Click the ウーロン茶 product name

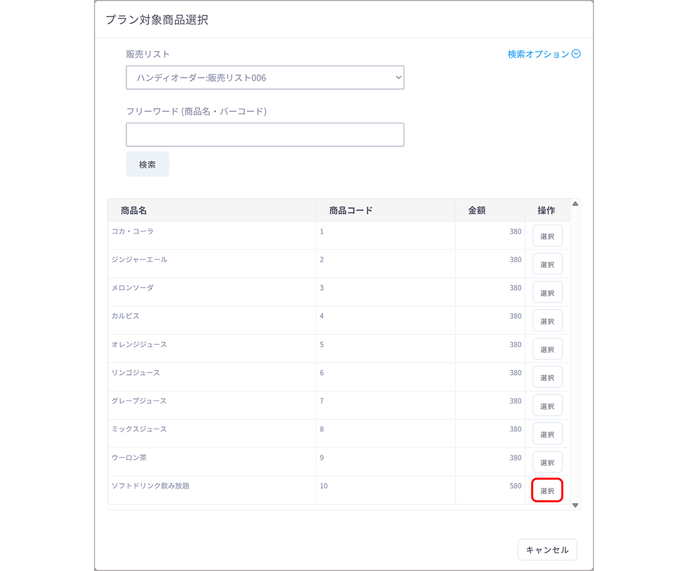point(129,458)
